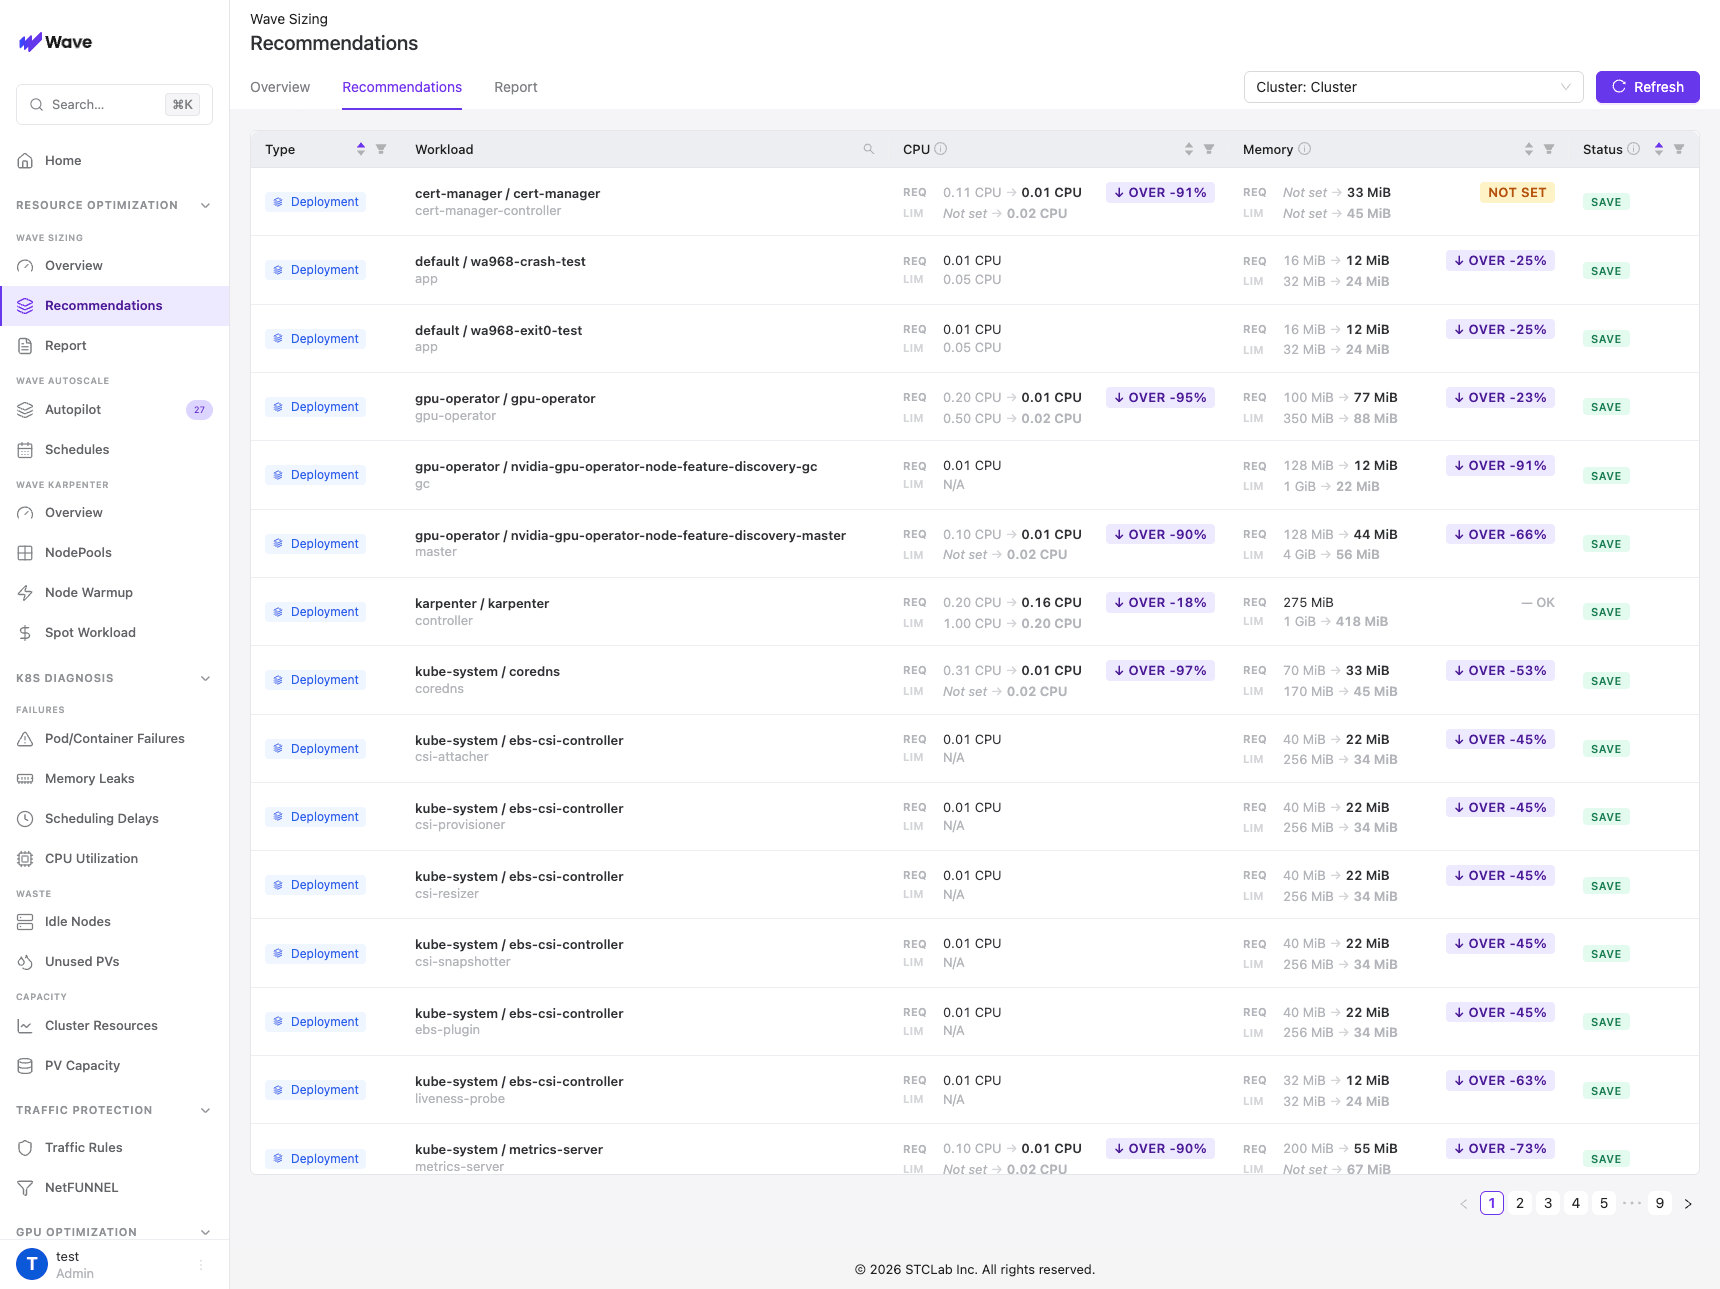Open Memory Leaks page
This screenshot has width=1720, height=1289.
114,778
